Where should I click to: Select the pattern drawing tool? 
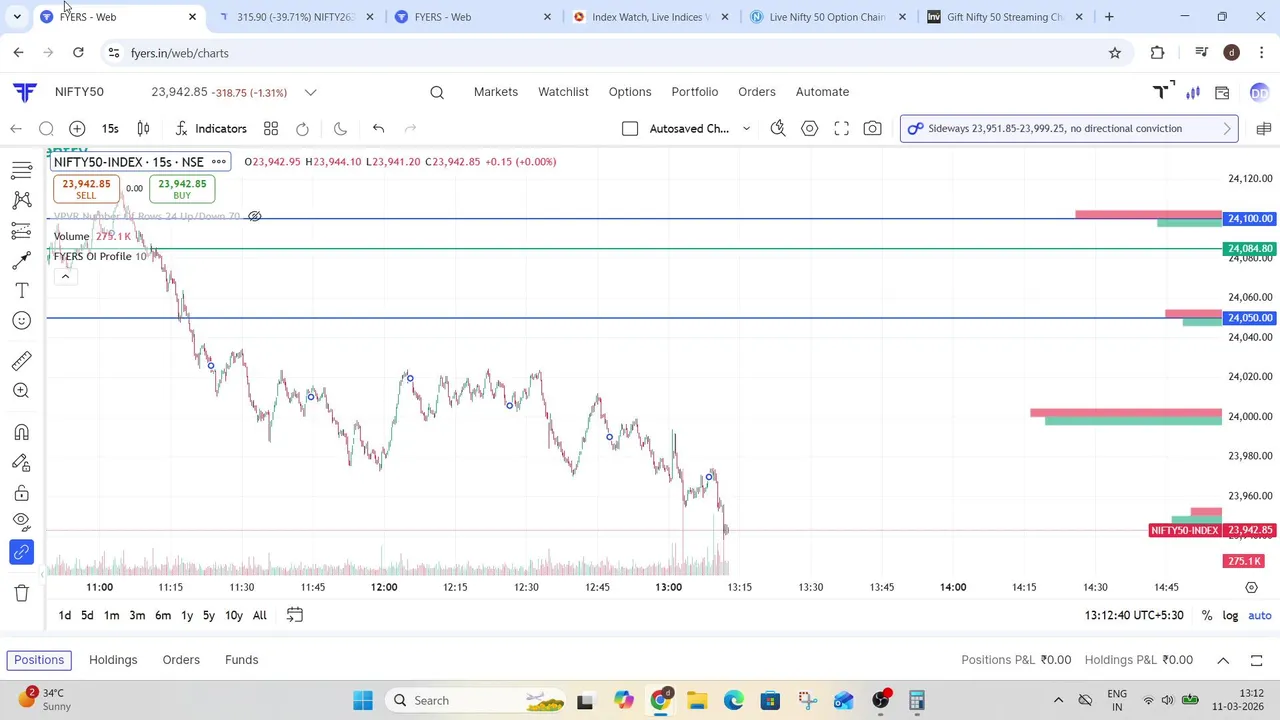21,200
